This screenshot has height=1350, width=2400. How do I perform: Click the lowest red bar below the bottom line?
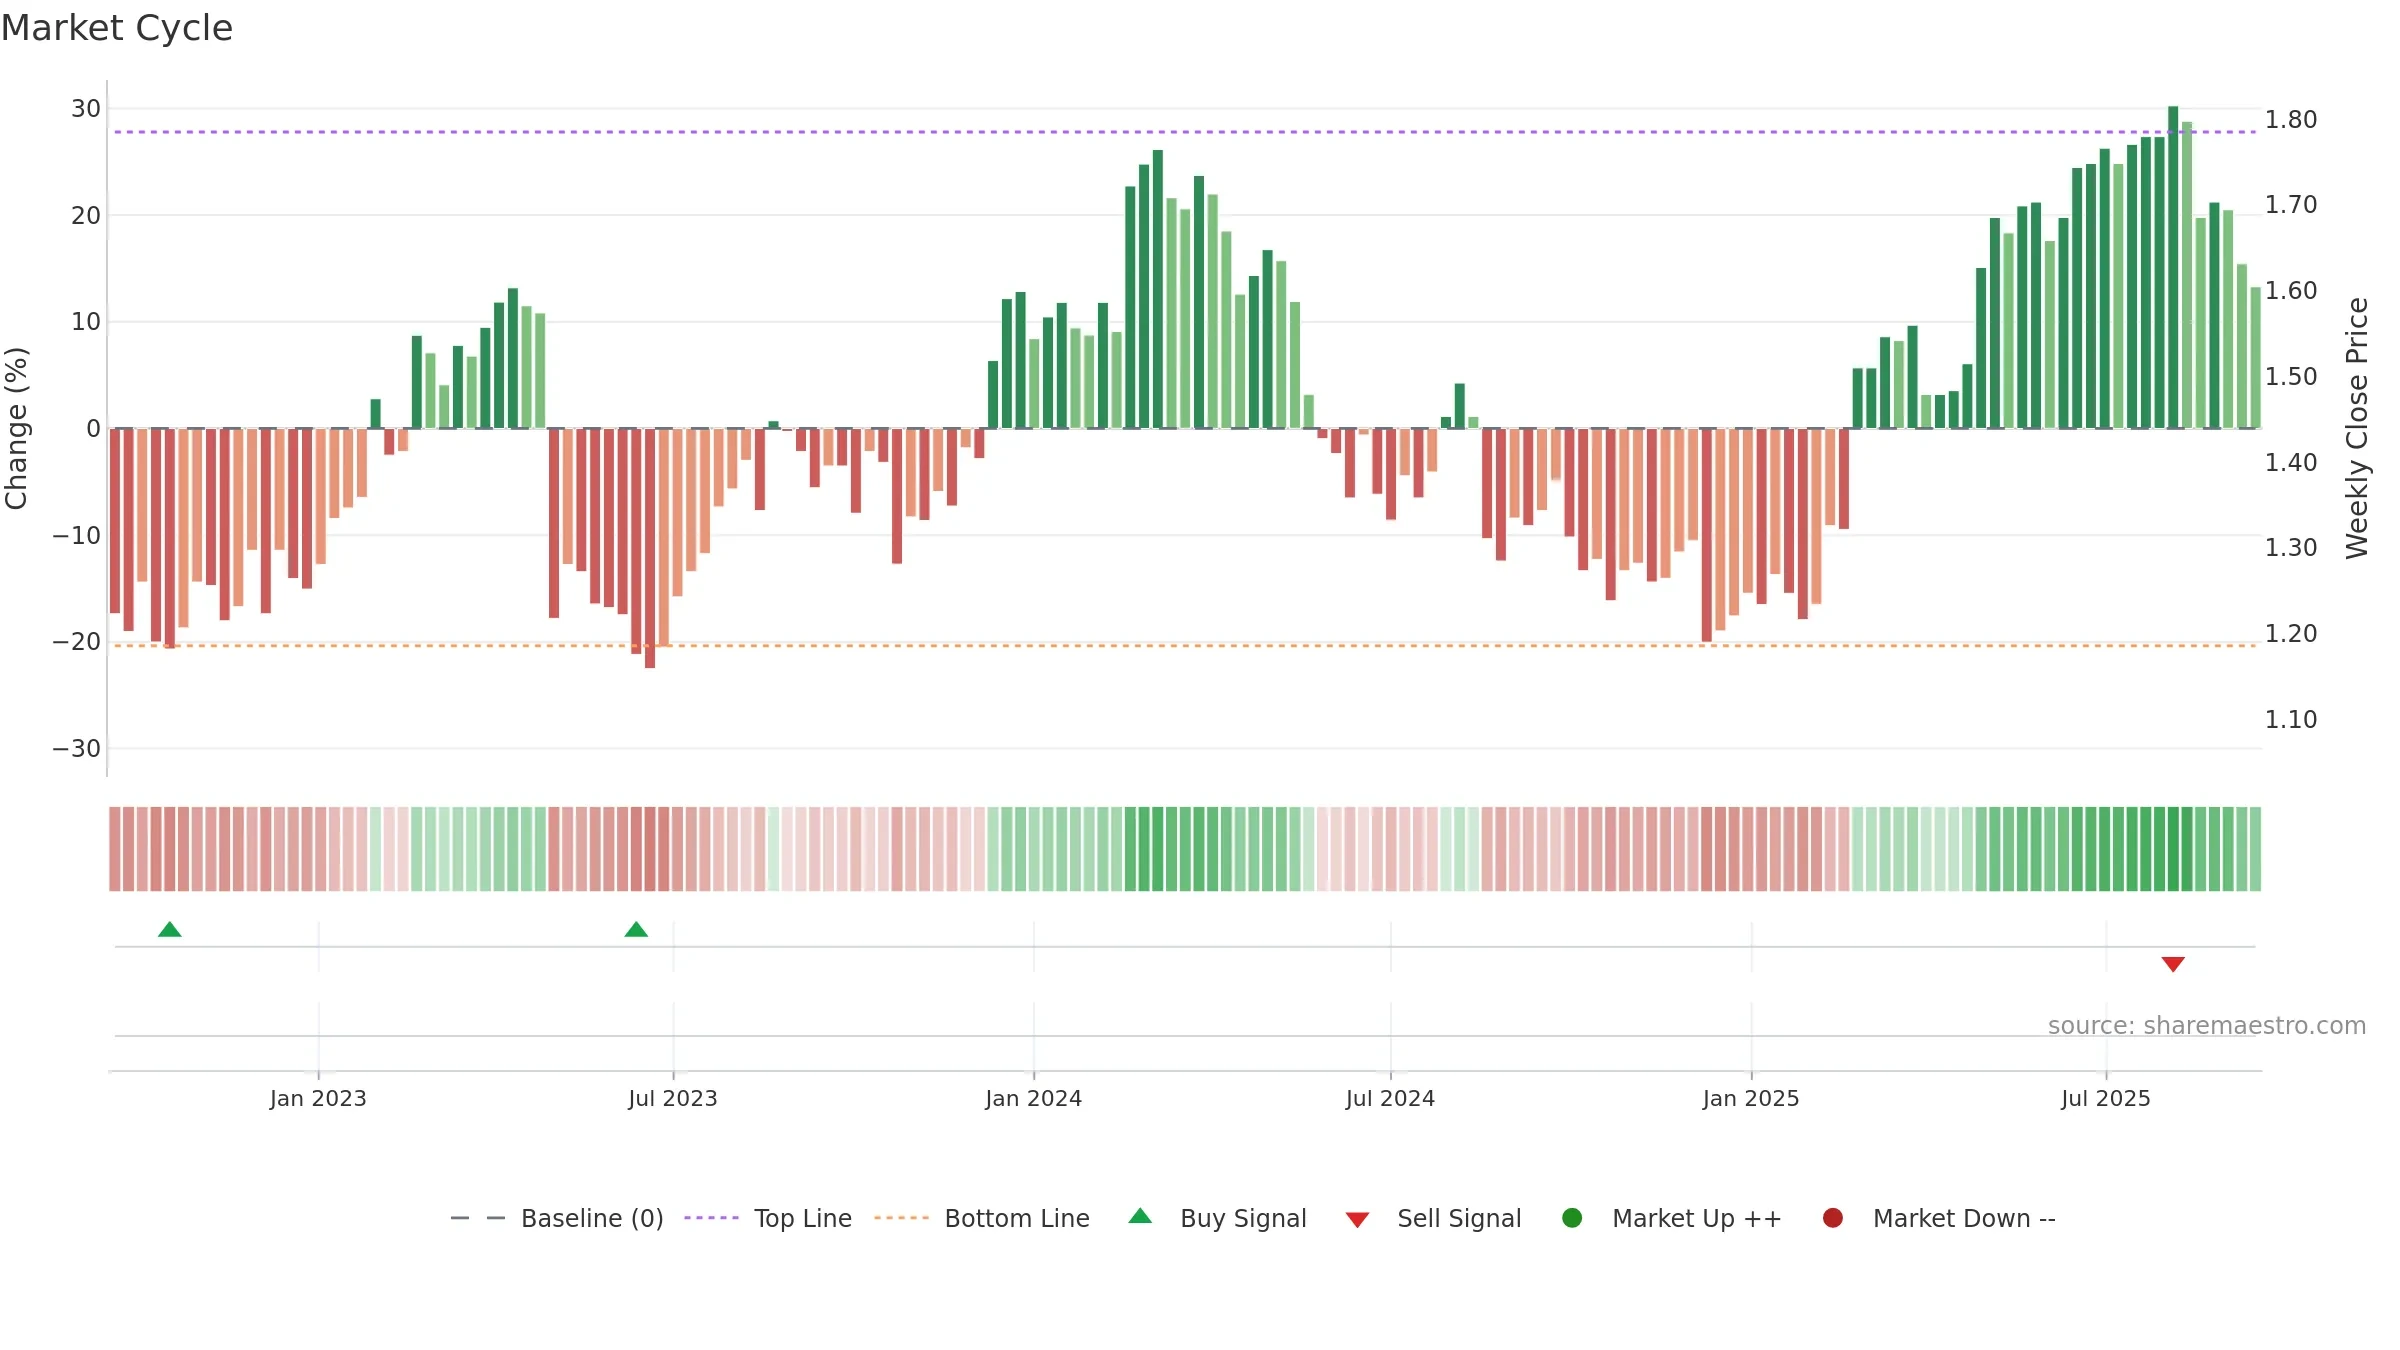[650, 548]
